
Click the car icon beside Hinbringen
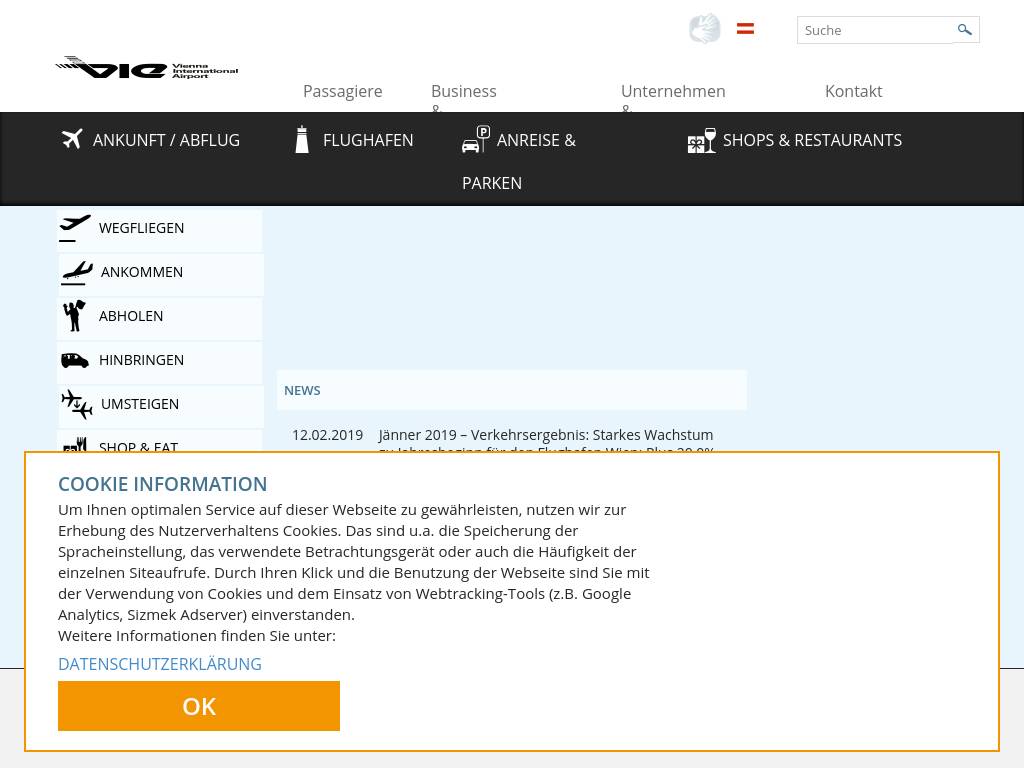pyautogui.click(x=75, y=360)
